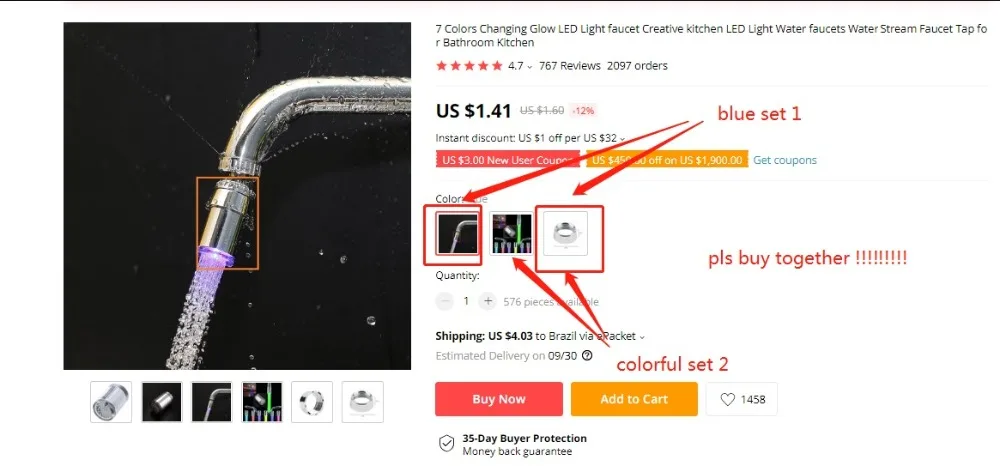Screen dimensions: 1000x466
Task: View the colorful LED lights gallery thumbnail
Action: [x=261, y=402]
